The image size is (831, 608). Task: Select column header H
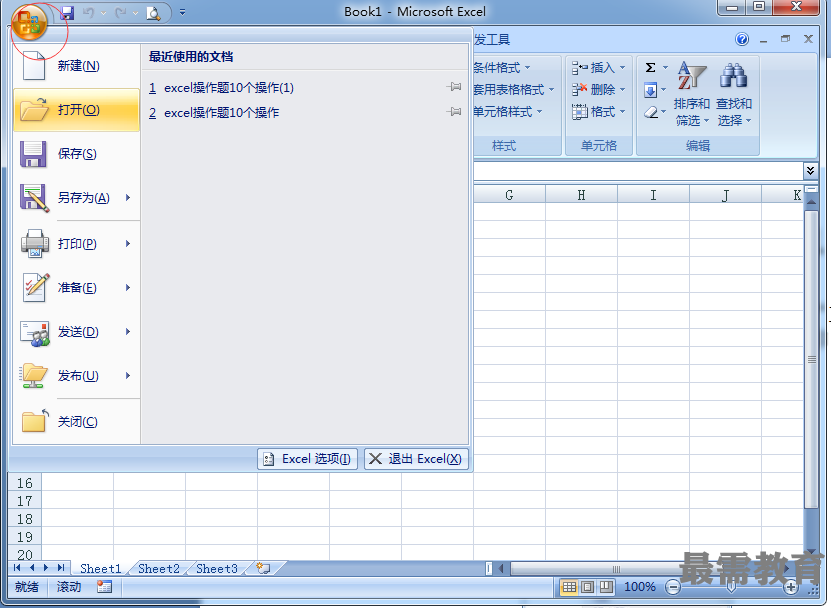581,195
